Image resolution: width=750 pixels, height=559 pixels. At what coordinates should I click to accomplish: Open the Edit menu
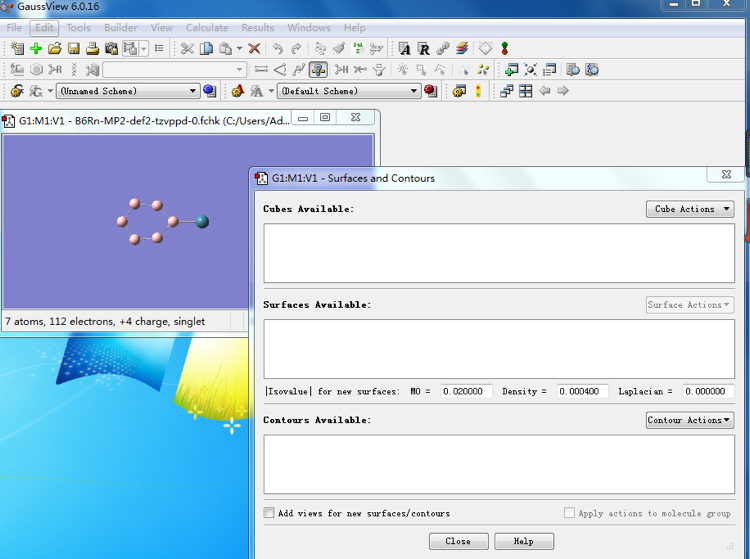[x=44, y=28]
